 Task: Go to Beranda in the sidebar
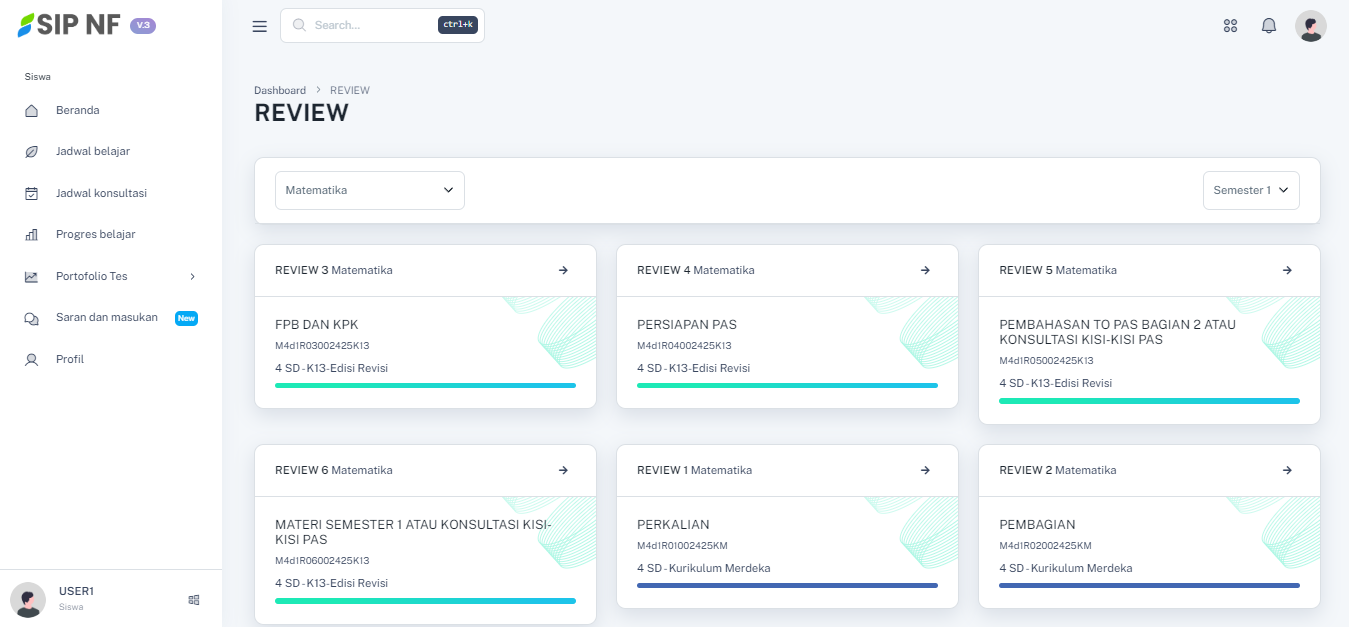(77, 110)
